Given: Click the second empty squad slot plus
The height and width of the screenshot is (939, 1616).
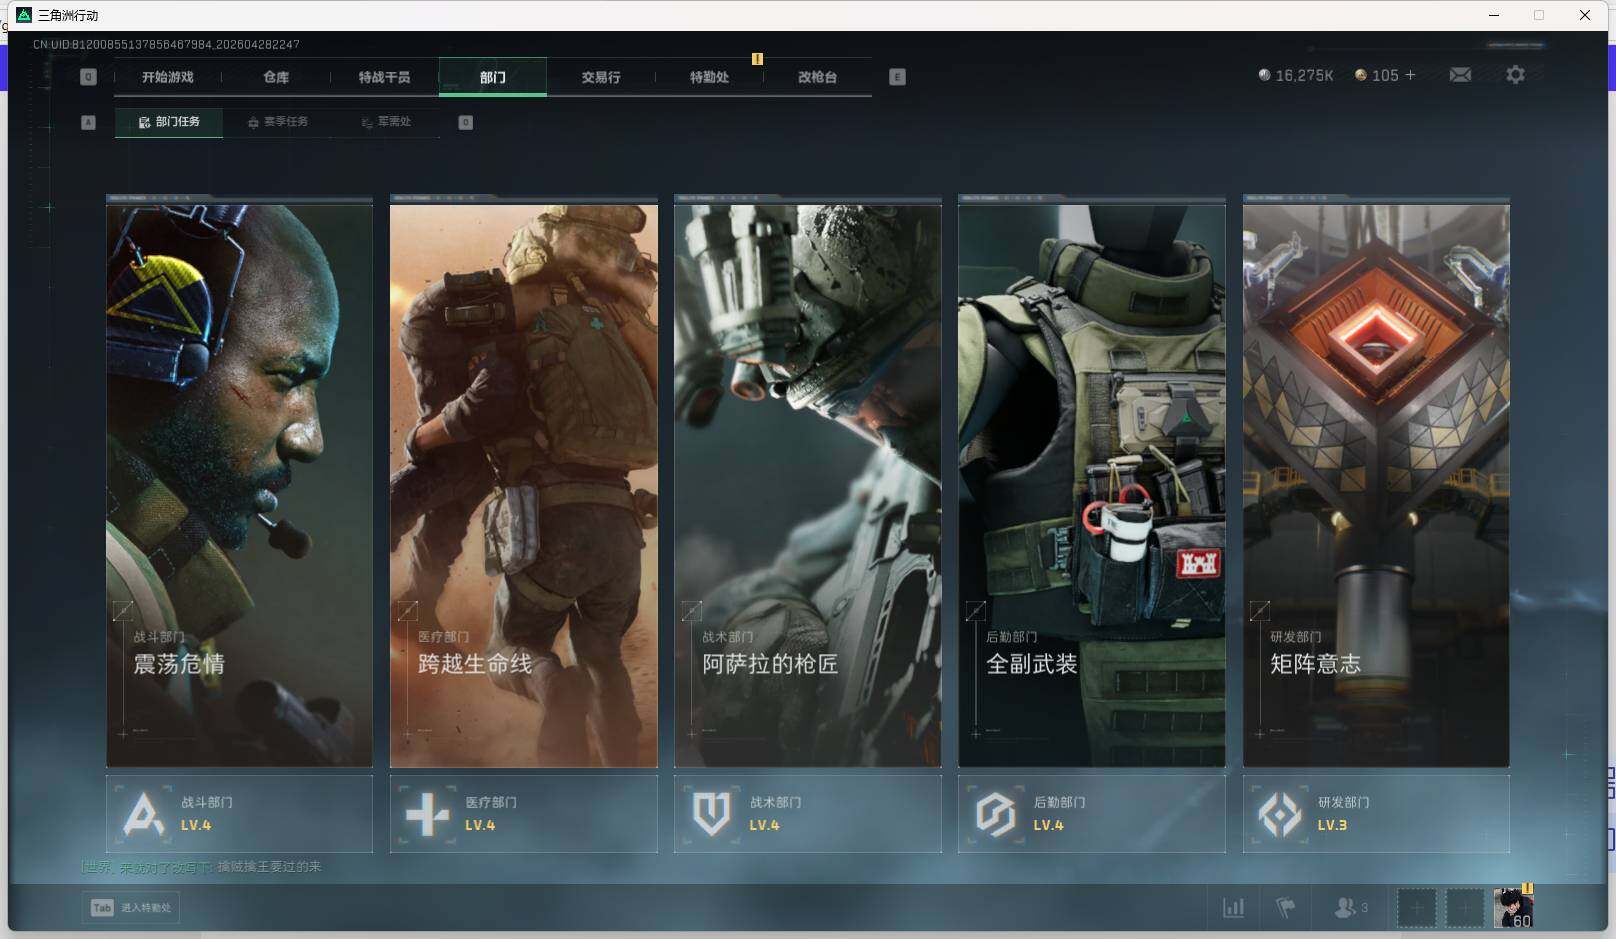Looking at the screenshot, I should coord(1464,908).
